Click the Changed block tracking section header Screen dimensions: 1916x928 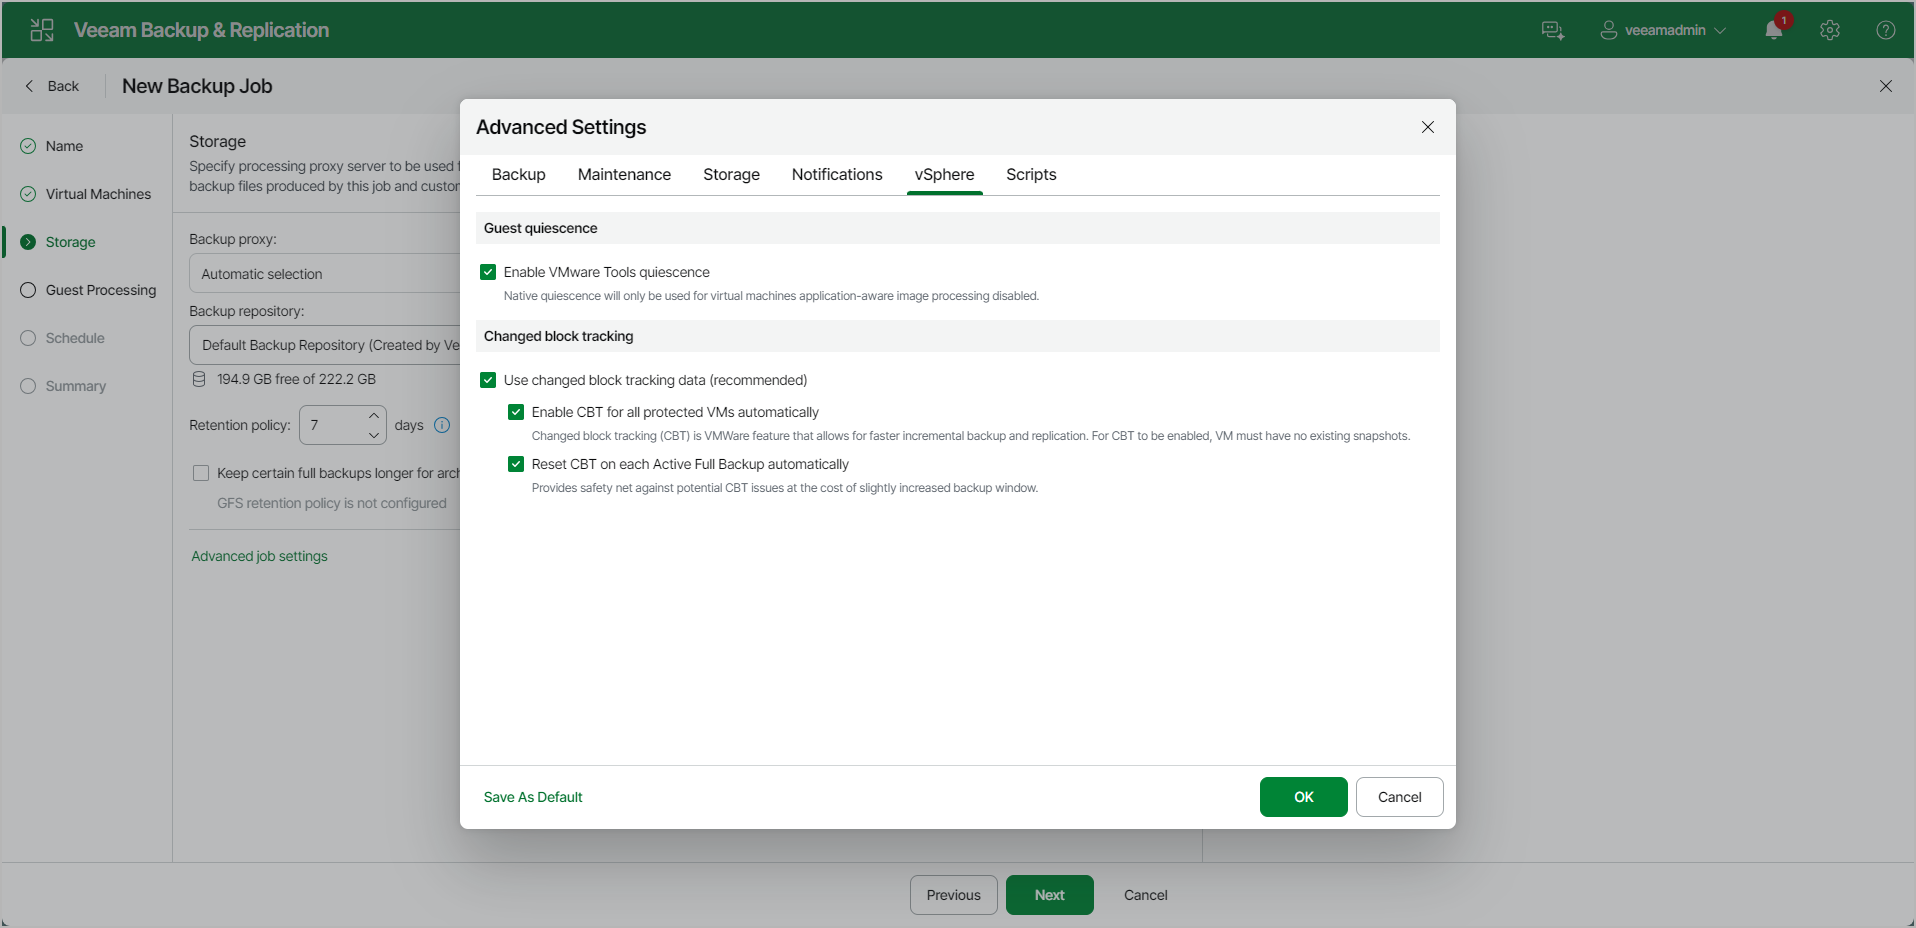(957, 336)
